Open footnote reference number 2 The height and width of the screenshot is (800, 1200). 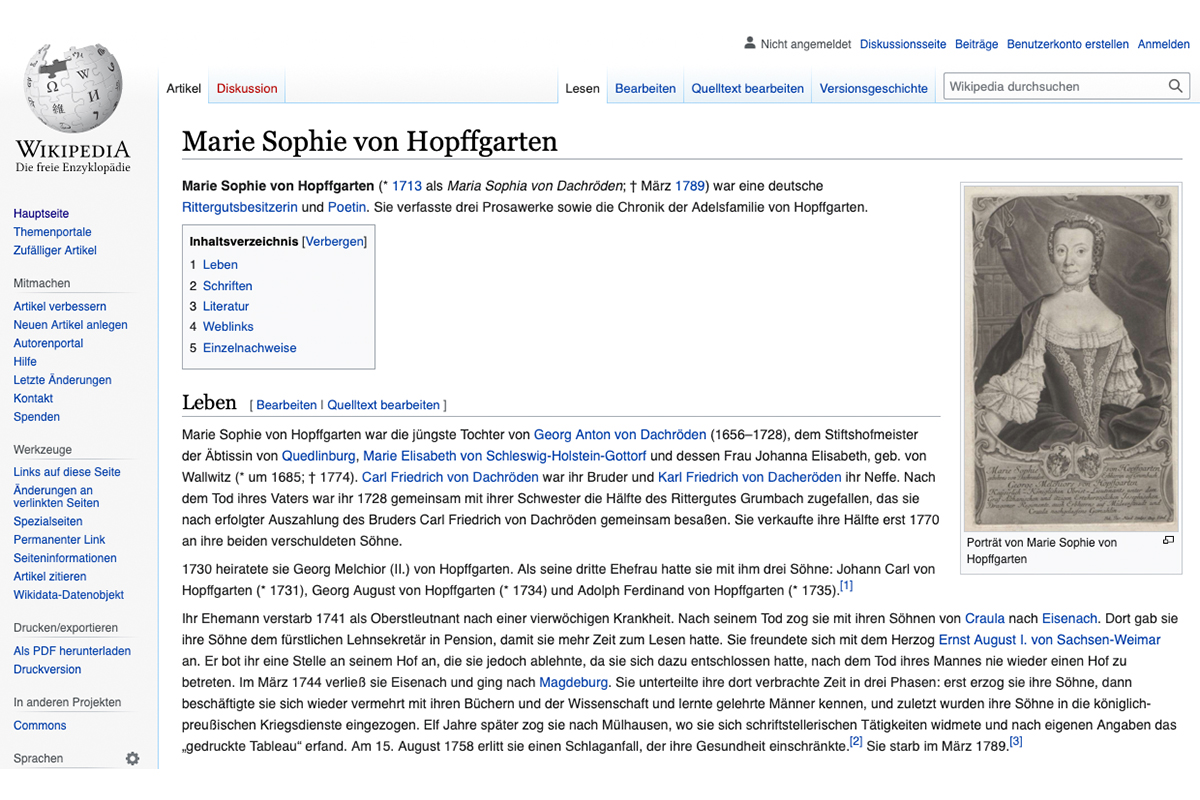(855, 742)
